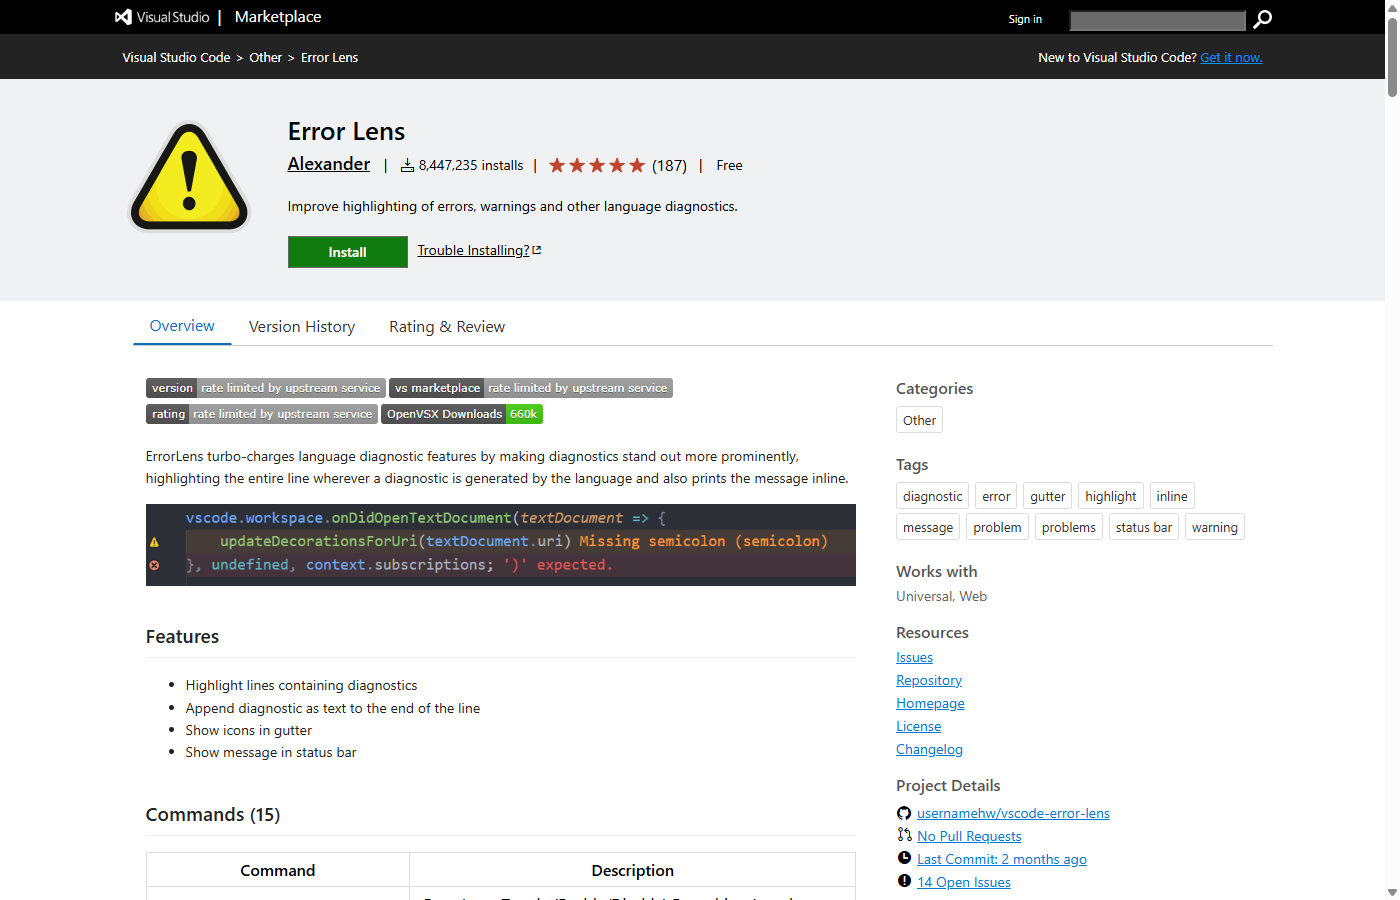
Task: Click the Other category button
Action: pos(919,420)
